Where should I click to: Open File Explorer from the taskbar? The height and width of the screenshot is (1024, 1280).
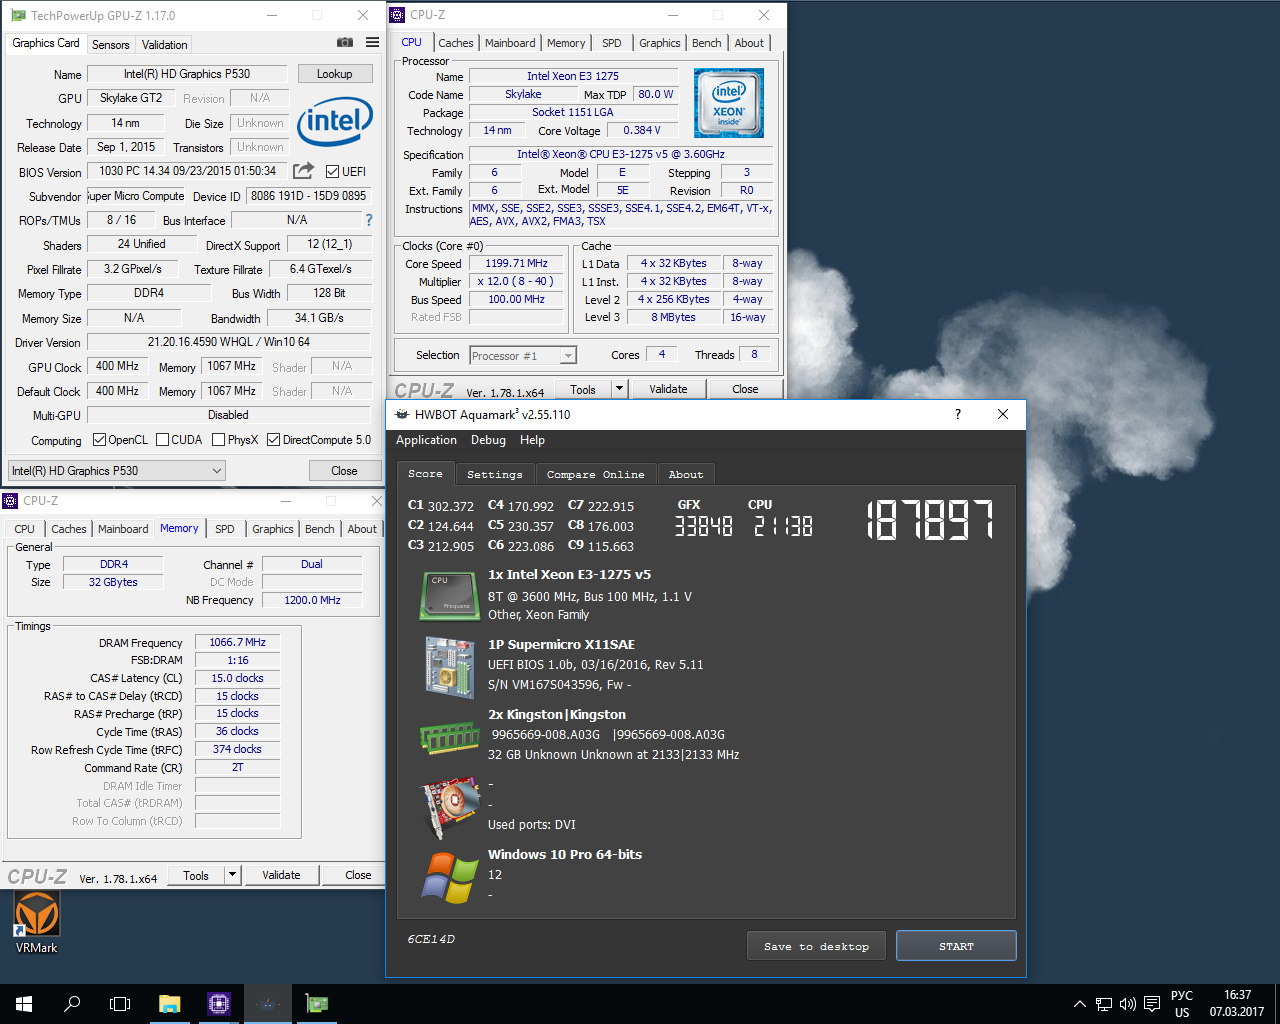[169, 1004]
